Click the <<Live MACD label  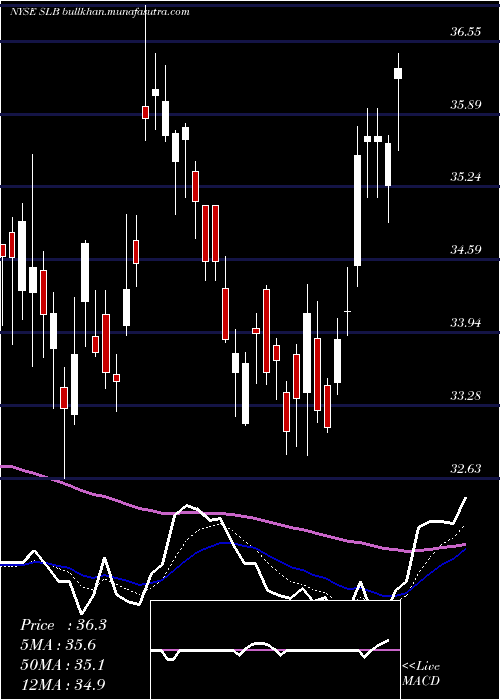pyautogui.click(x=421, y=674)
